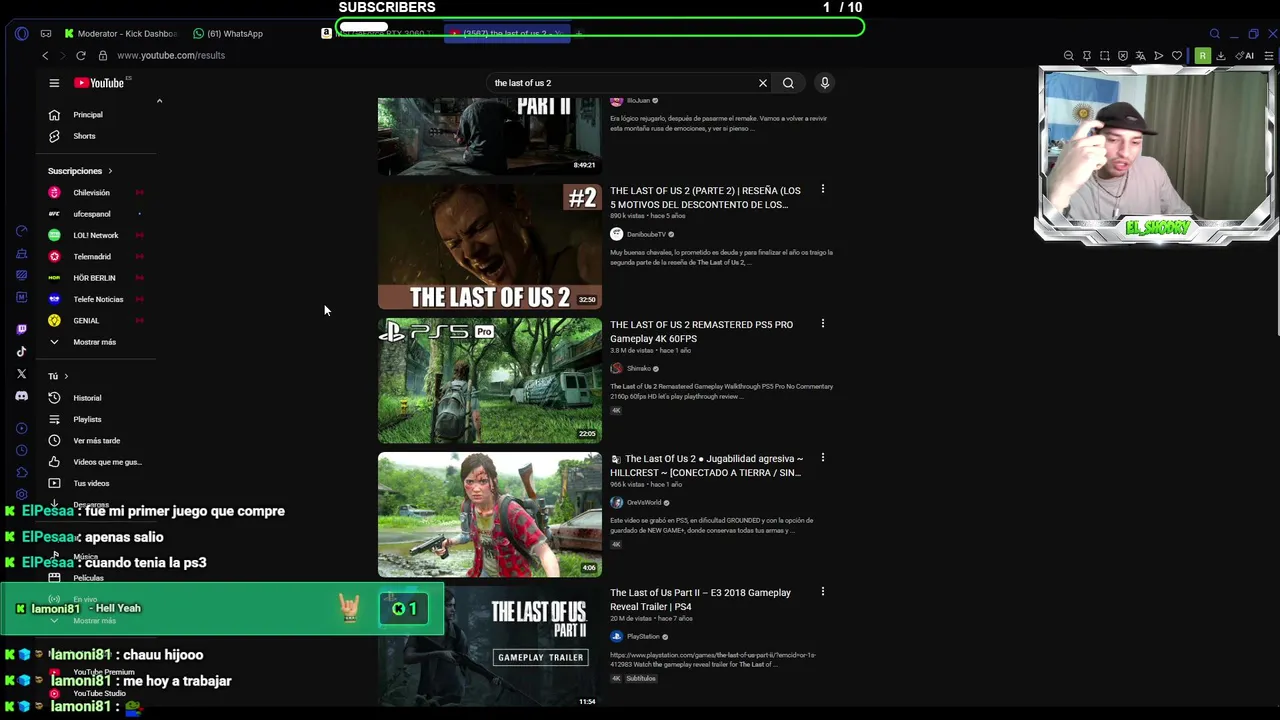
Task: Click the Aria AI toolbar button
Action: click(x=1245, y=56)
